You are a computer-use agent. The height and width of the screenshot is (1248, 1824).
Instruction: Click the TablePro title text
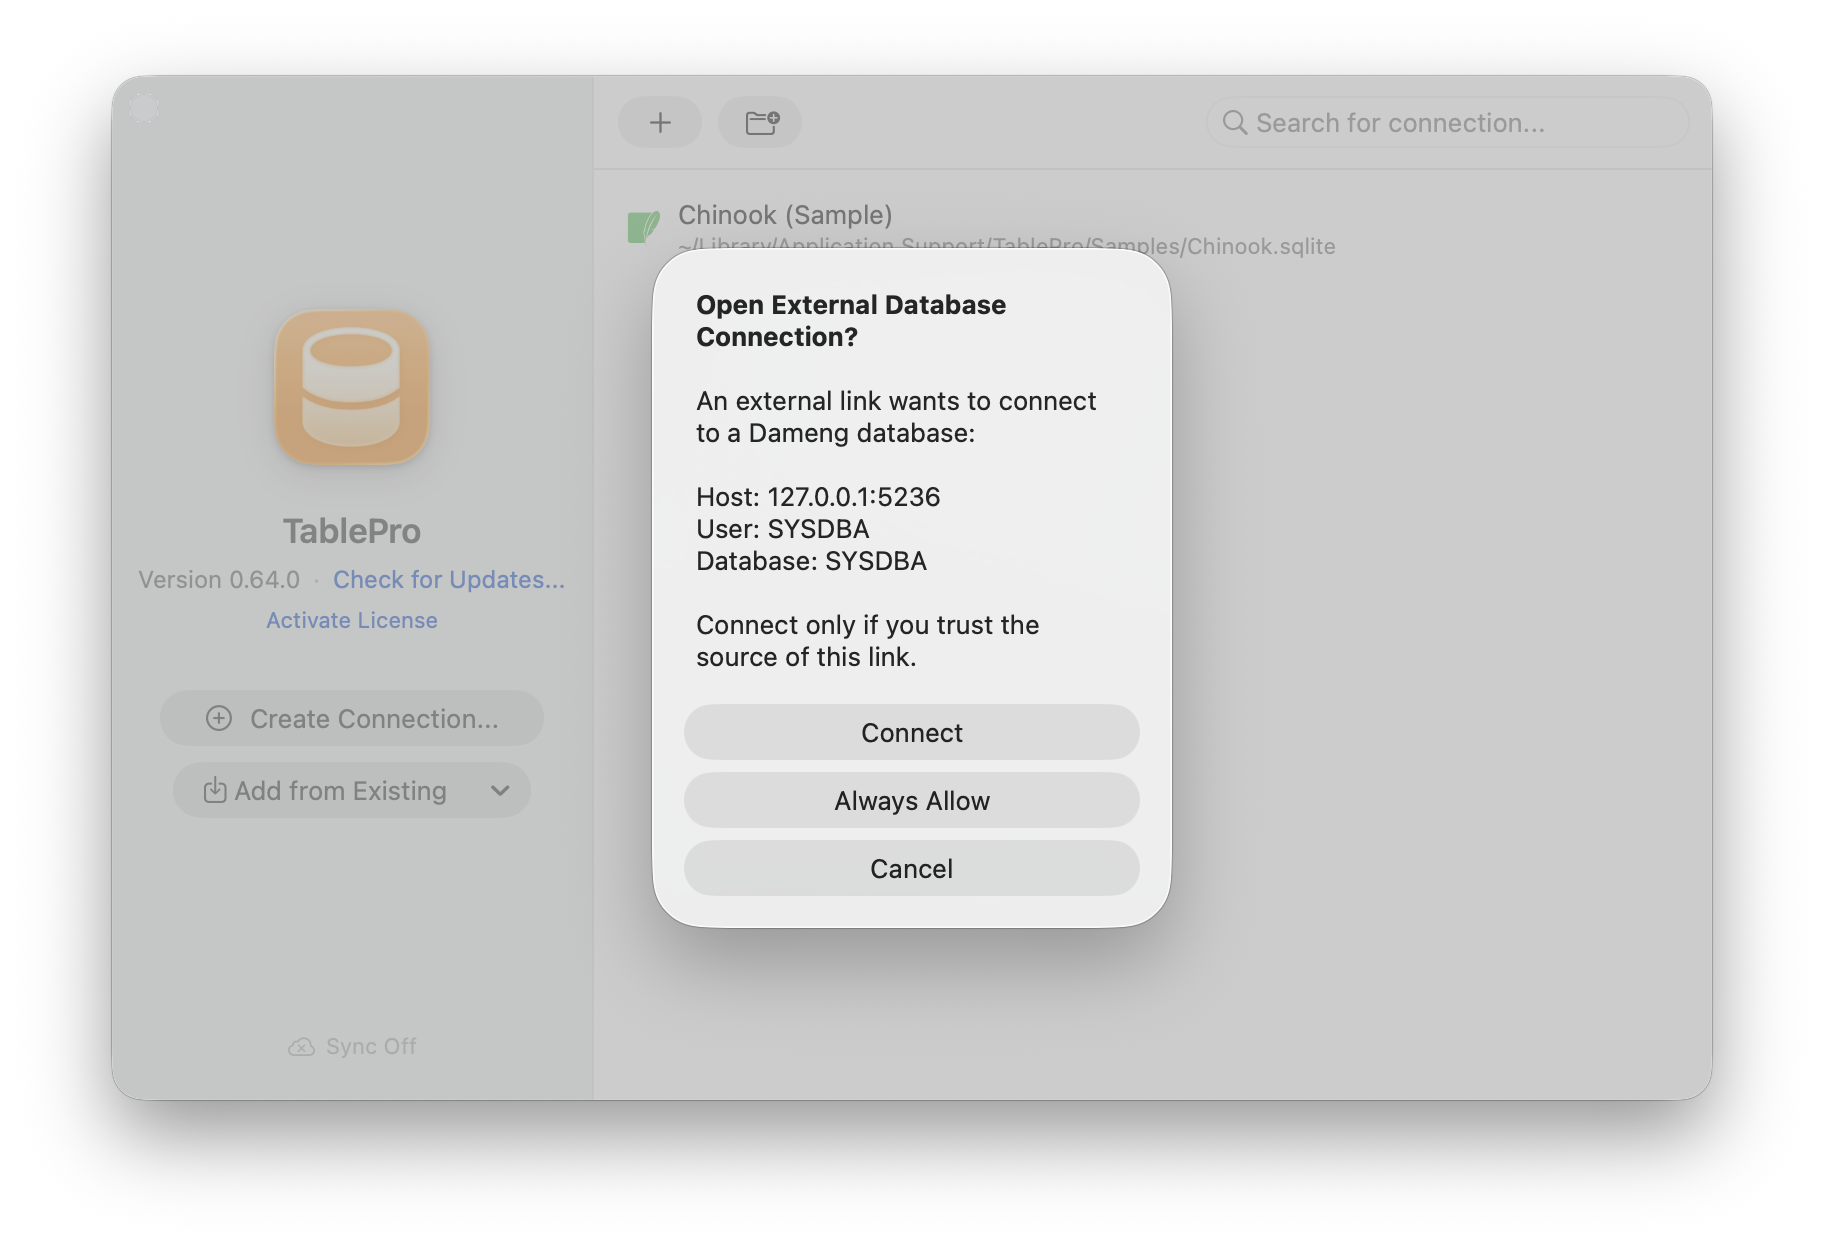coord(352,531)
